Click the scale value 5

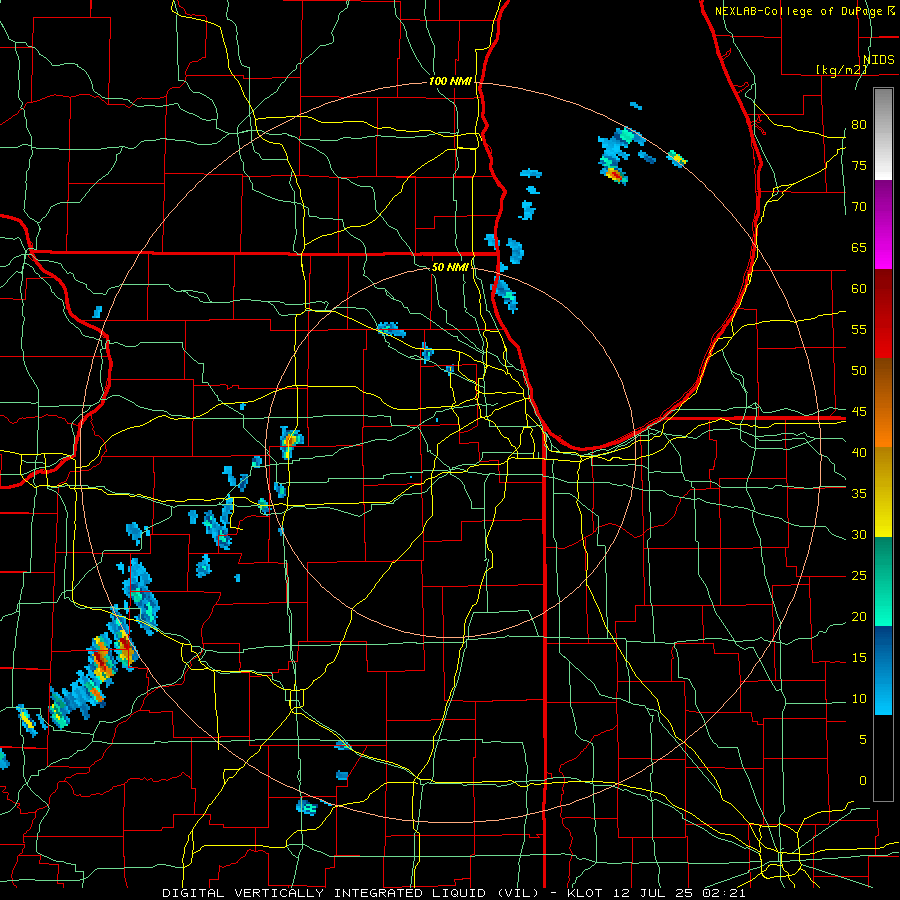(x=863, y=739)
